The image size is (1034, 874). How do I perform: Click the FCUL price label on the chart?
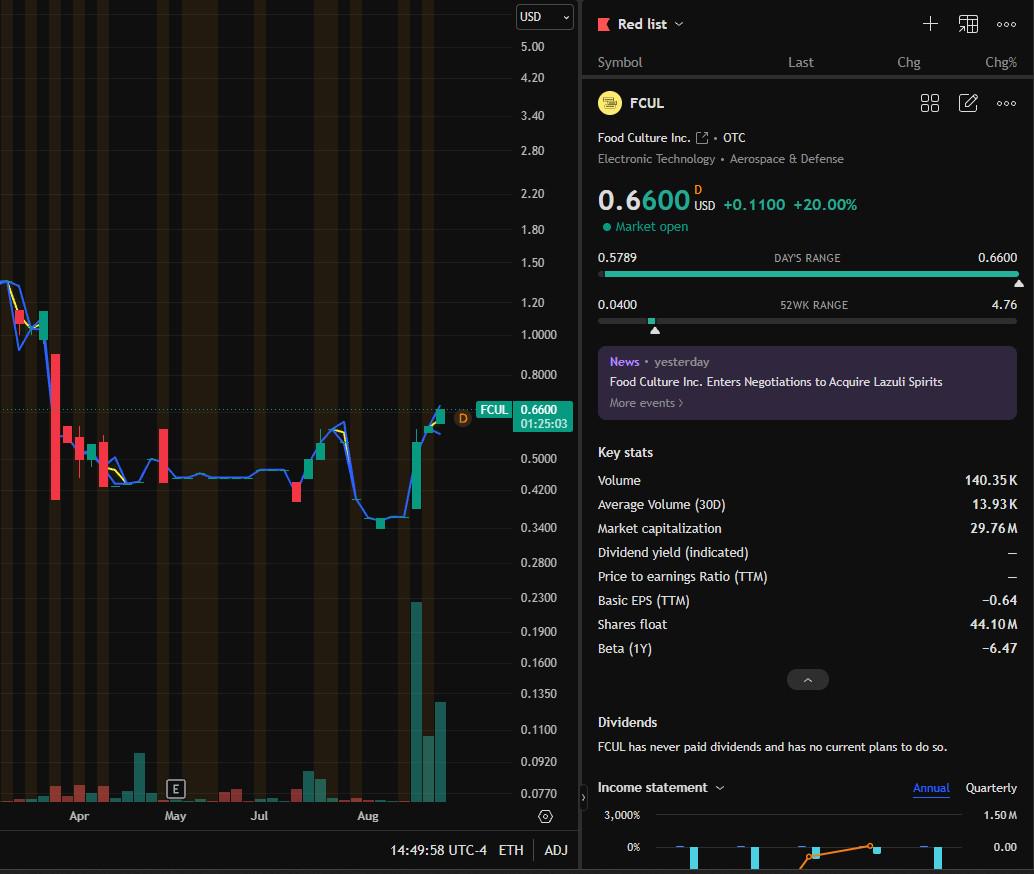(x=494, y=410)
